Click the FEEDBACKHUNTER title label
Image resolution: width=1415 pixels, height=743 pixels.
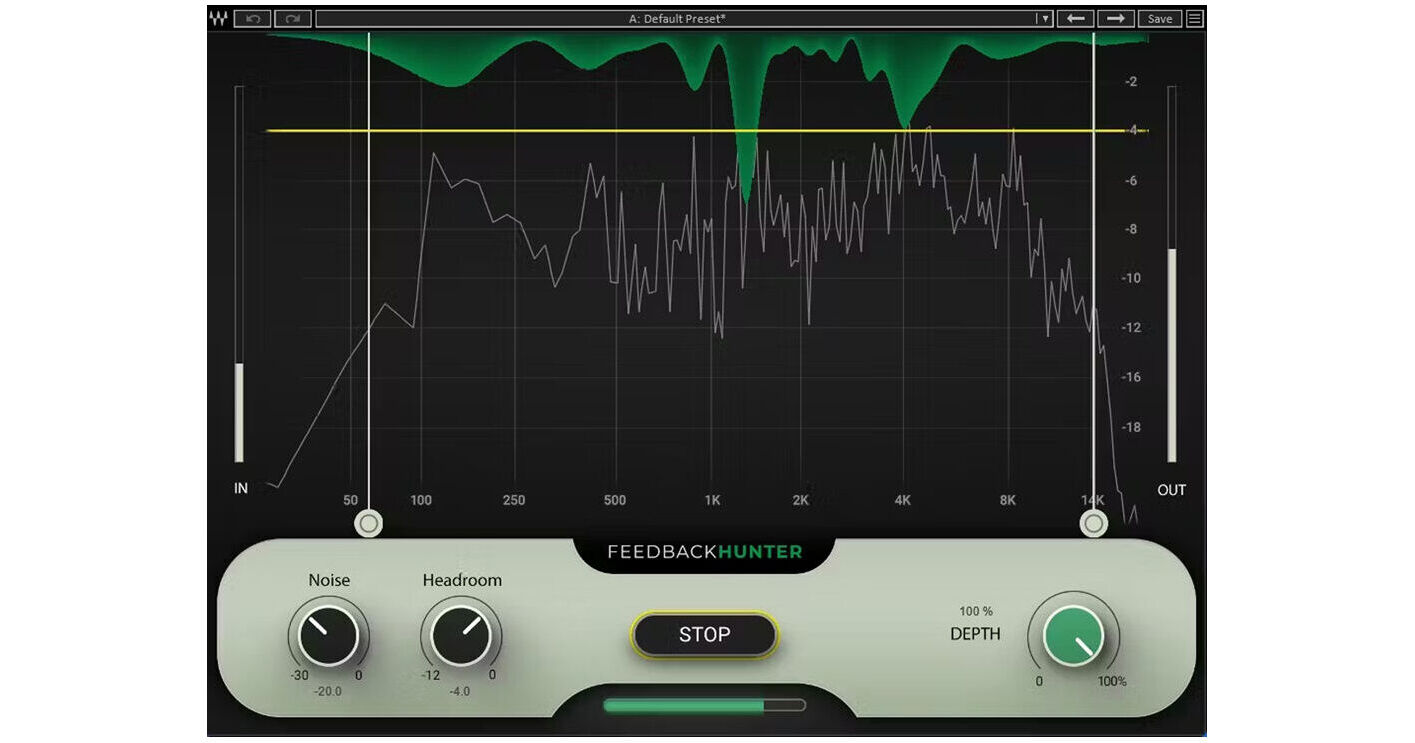pyautogui.click(x=703, y=551)
